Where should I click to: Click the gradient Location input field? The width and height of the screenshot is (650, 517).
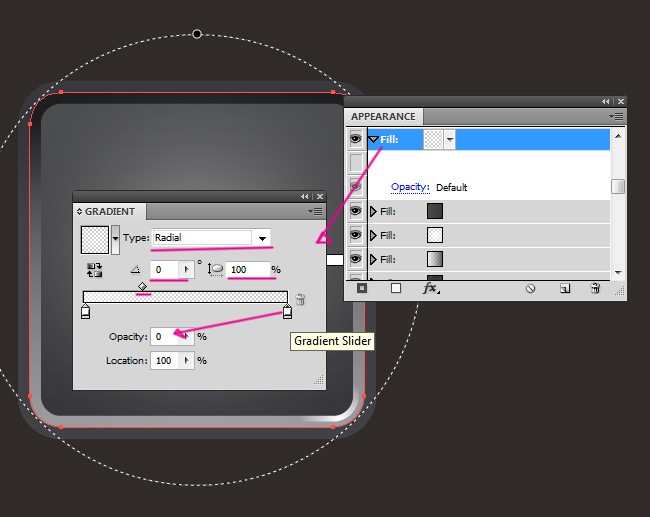pos(164,360)
